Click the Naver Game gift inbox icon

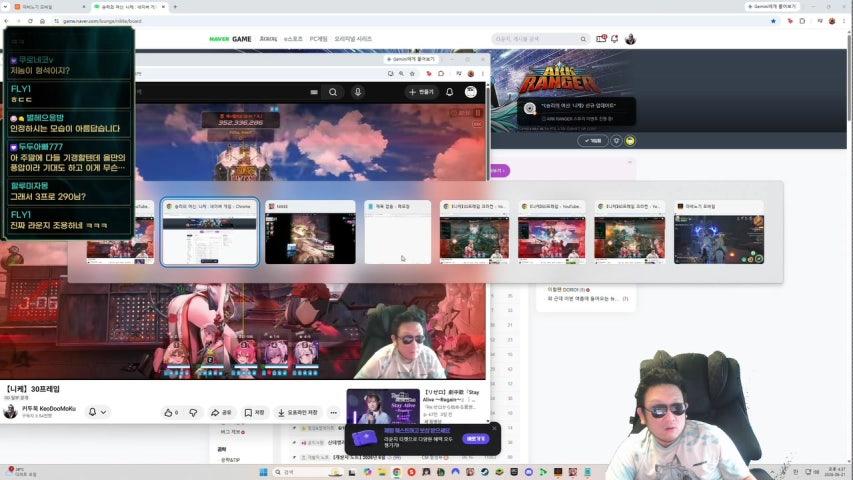(601, 39)
